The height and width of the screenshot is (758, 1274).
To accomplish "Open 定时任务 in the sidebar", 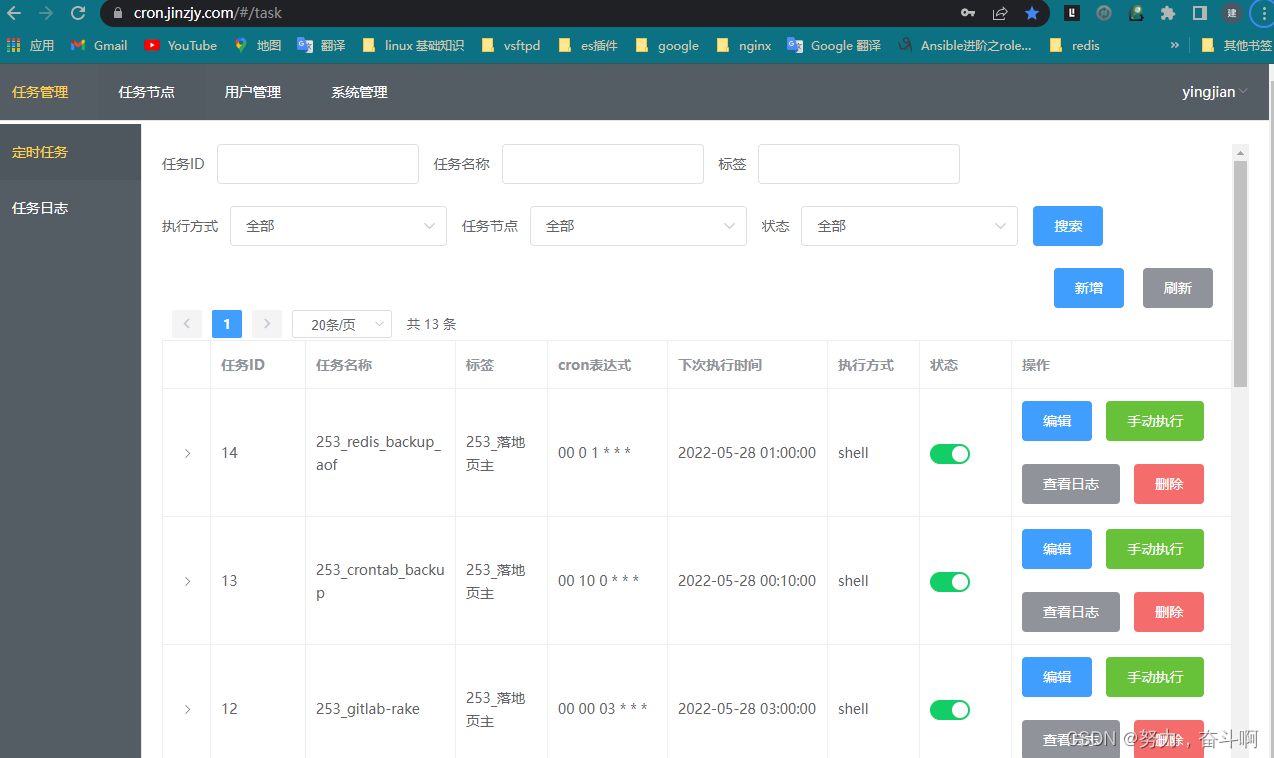I will click(x=70, y=152).
